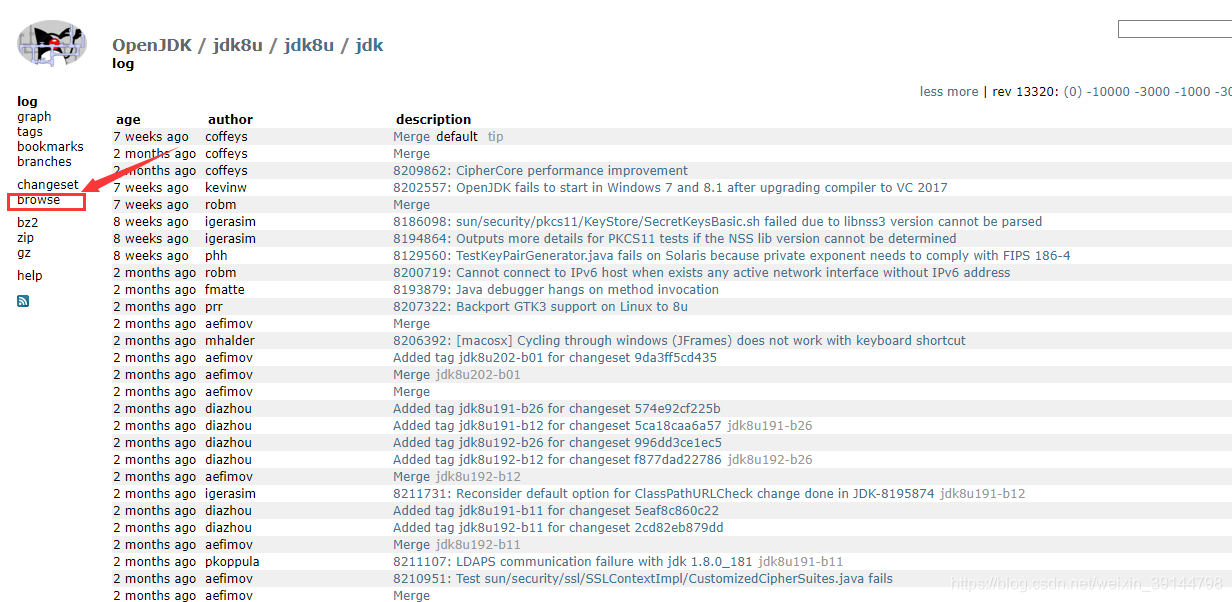
Task: Download the zip archive
Action: click(25, 238)
